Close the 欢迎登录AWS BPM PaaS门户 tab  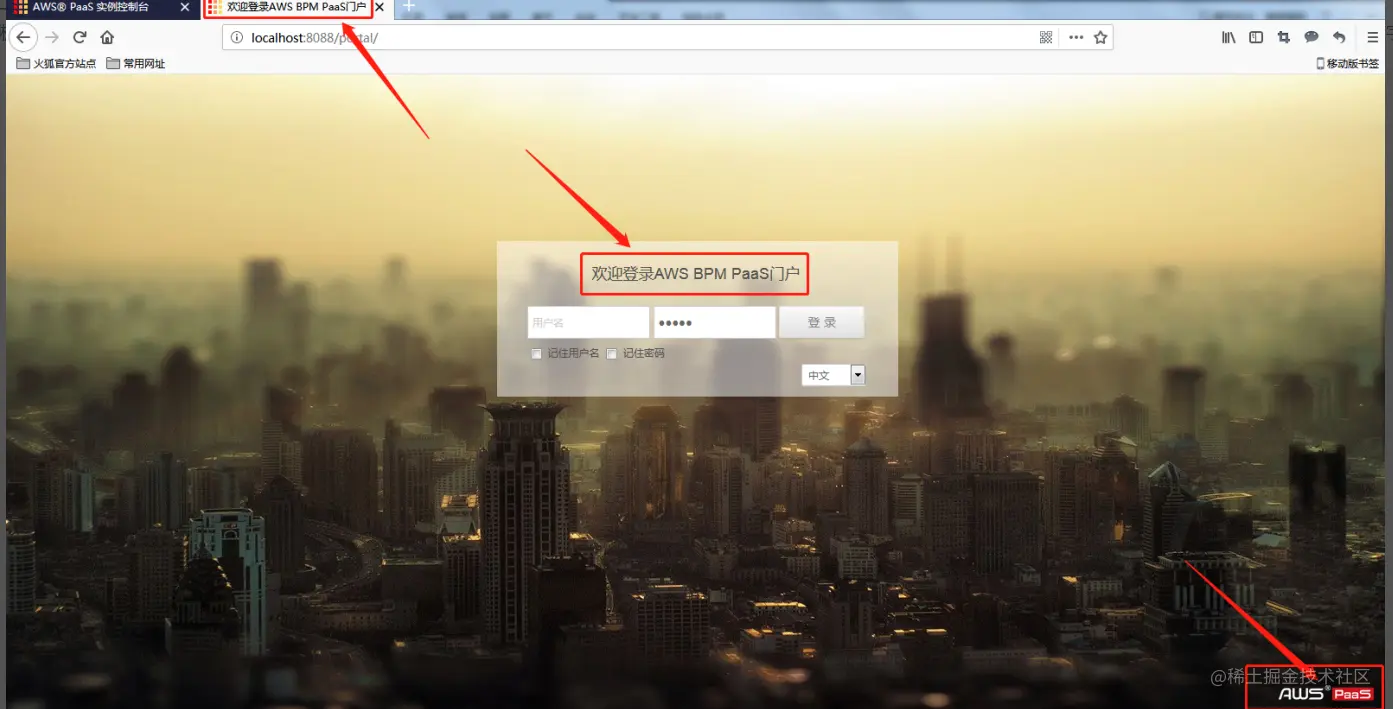click(379, 7)
